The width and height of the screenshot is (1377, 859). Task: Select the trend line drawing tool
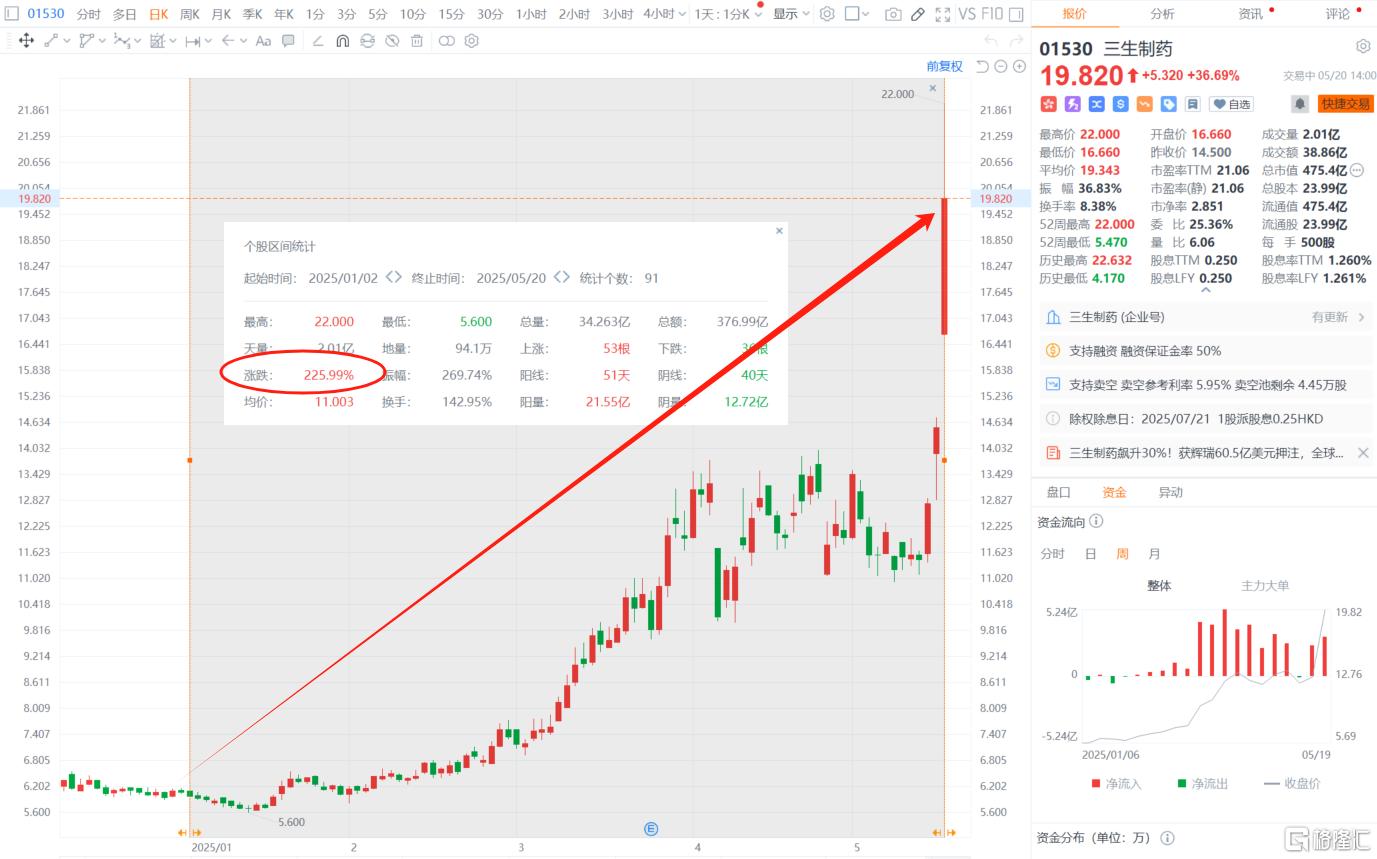(52, 41)
